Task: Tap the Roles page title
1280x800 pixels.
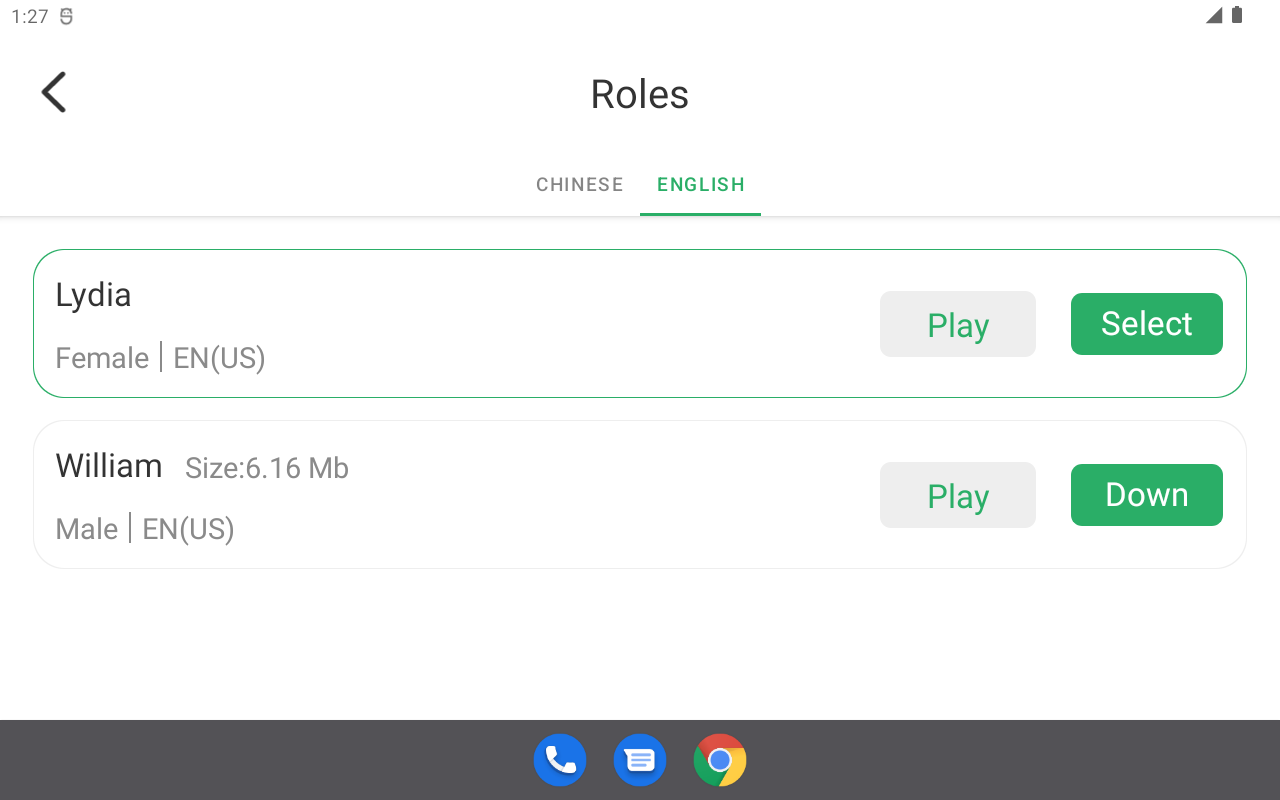Action: (639, 95)
